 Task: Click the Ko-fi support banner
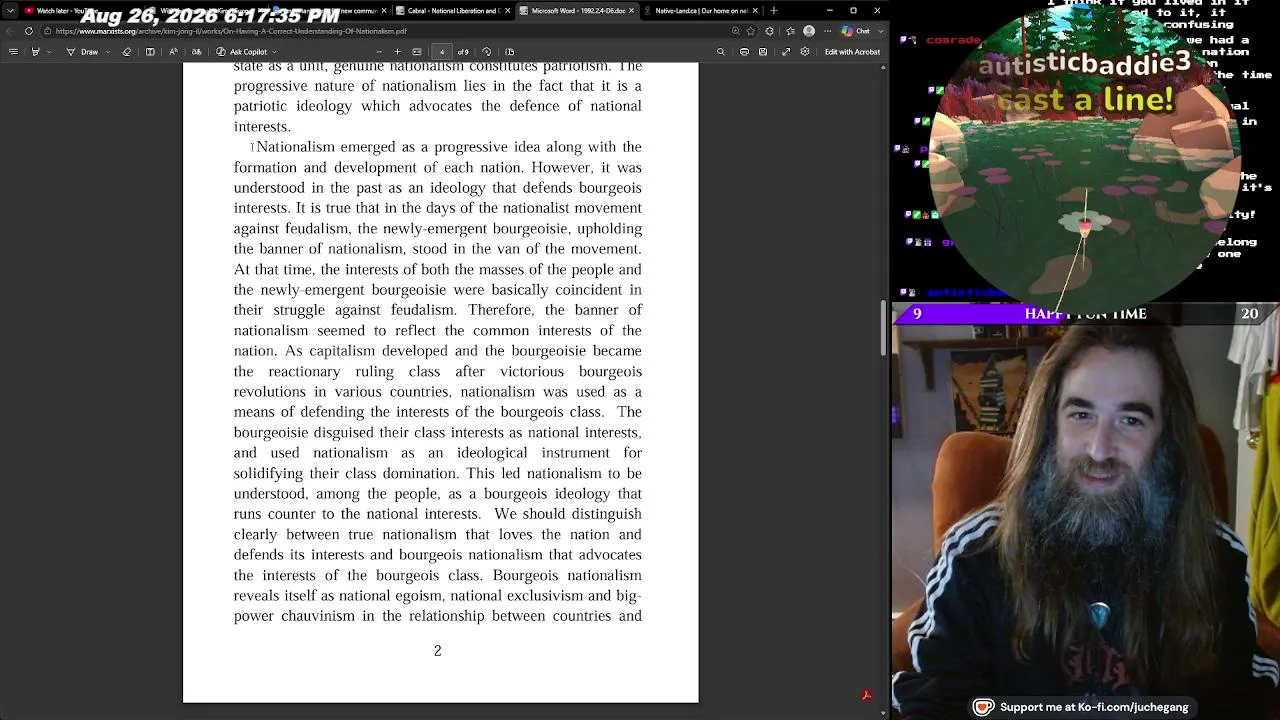pyautogui.click(x=1082, y=707)
